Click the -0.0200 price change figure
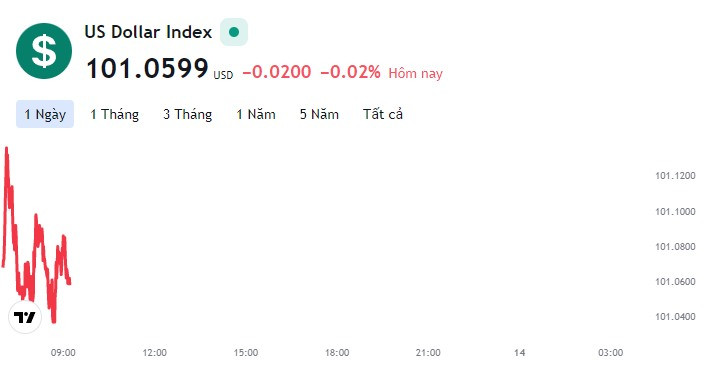The image size is (704, 366). (277, 72)
